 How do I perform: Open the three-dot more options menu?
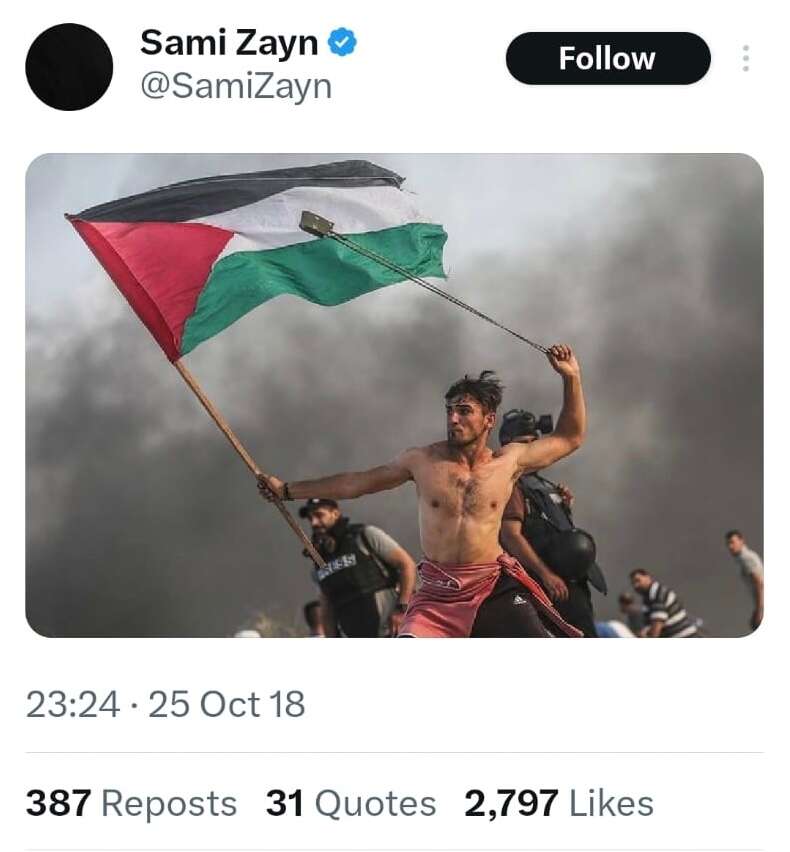[x=745, y=58]
